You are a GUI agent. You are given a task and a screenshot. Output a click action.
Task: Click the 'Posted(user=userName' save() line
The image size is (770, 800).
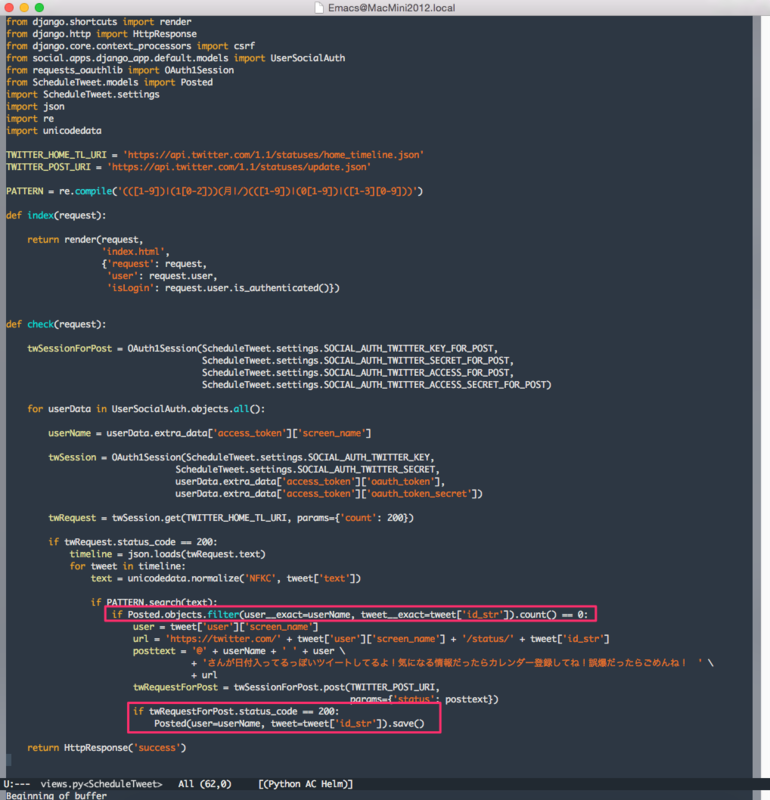289,724
